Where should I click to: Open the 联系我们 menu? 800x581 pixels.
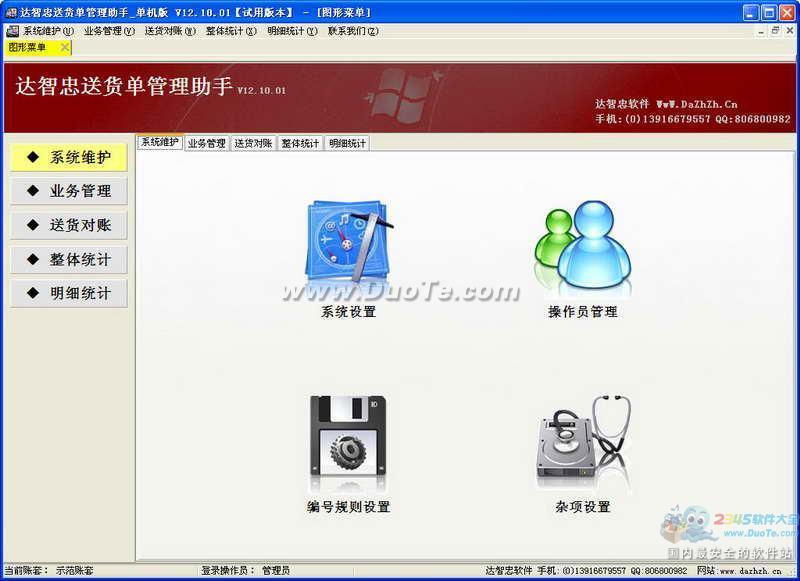click(x=353, y=31)
